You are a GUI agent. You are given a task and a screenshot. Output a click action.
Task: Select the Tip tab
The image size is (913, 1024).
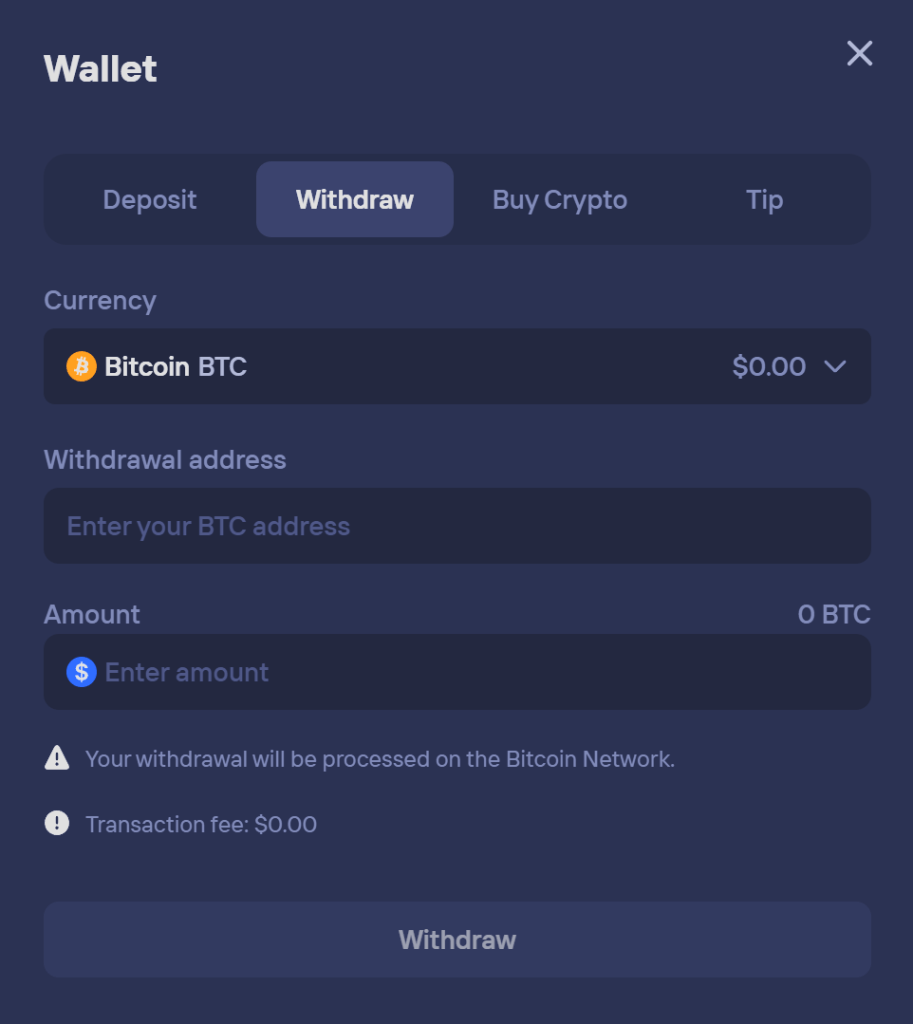click(x=763, y=199)
